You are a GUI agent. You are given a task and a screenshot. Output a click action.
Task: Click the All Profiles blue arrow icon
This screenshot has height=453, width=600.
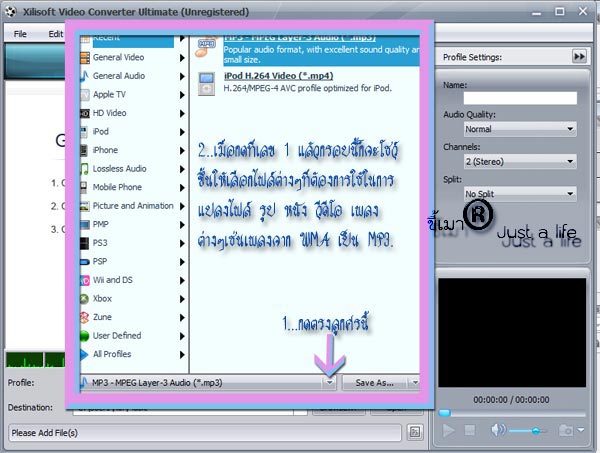click(x=85, y=354)
